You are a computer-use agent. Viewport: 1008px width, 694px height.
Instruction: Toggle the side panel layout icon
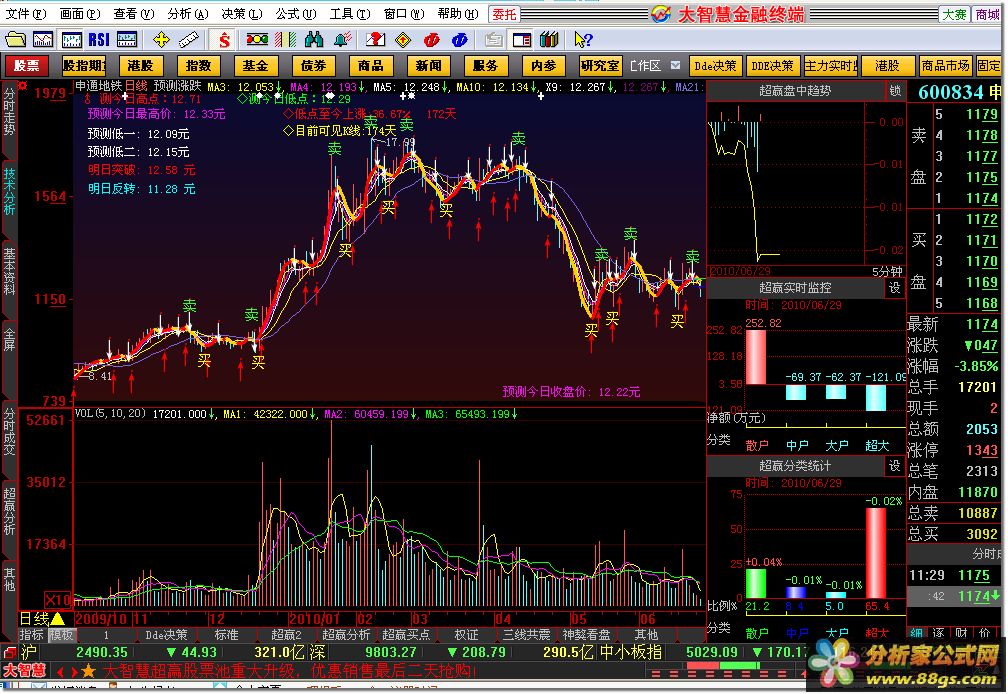522,40
